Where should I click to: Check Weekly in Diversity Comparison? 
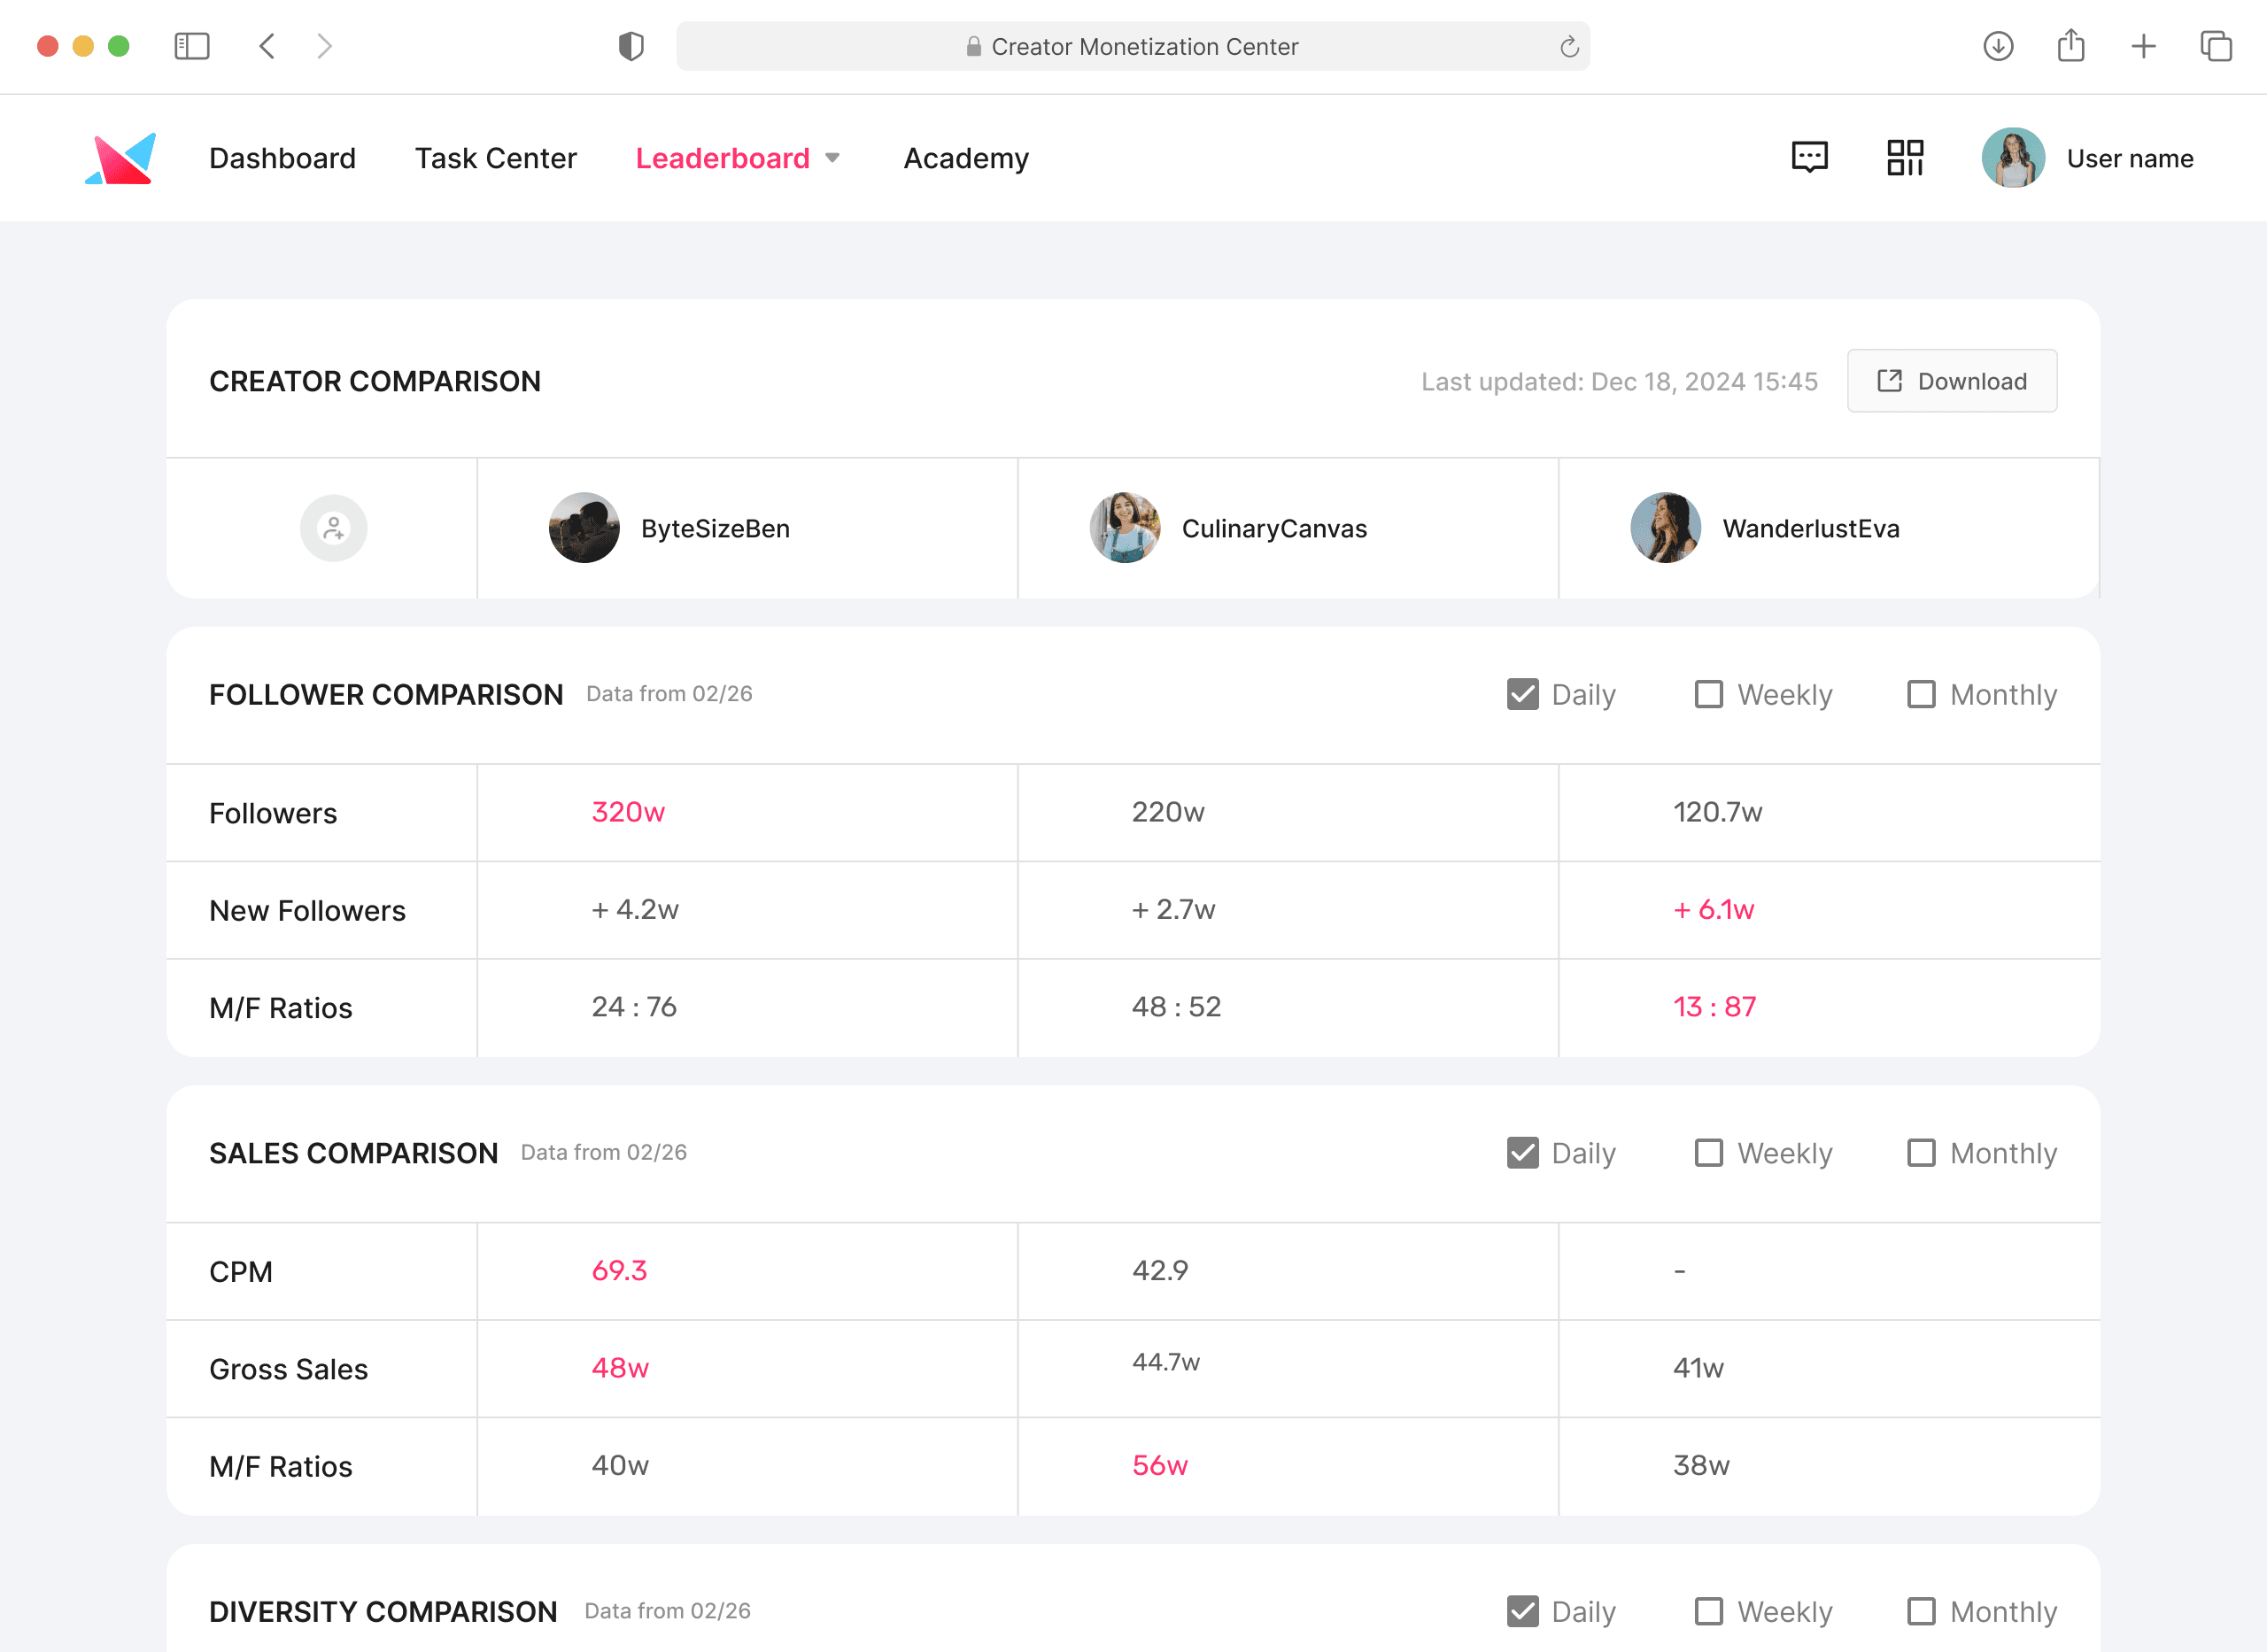pos(1709,1611)
